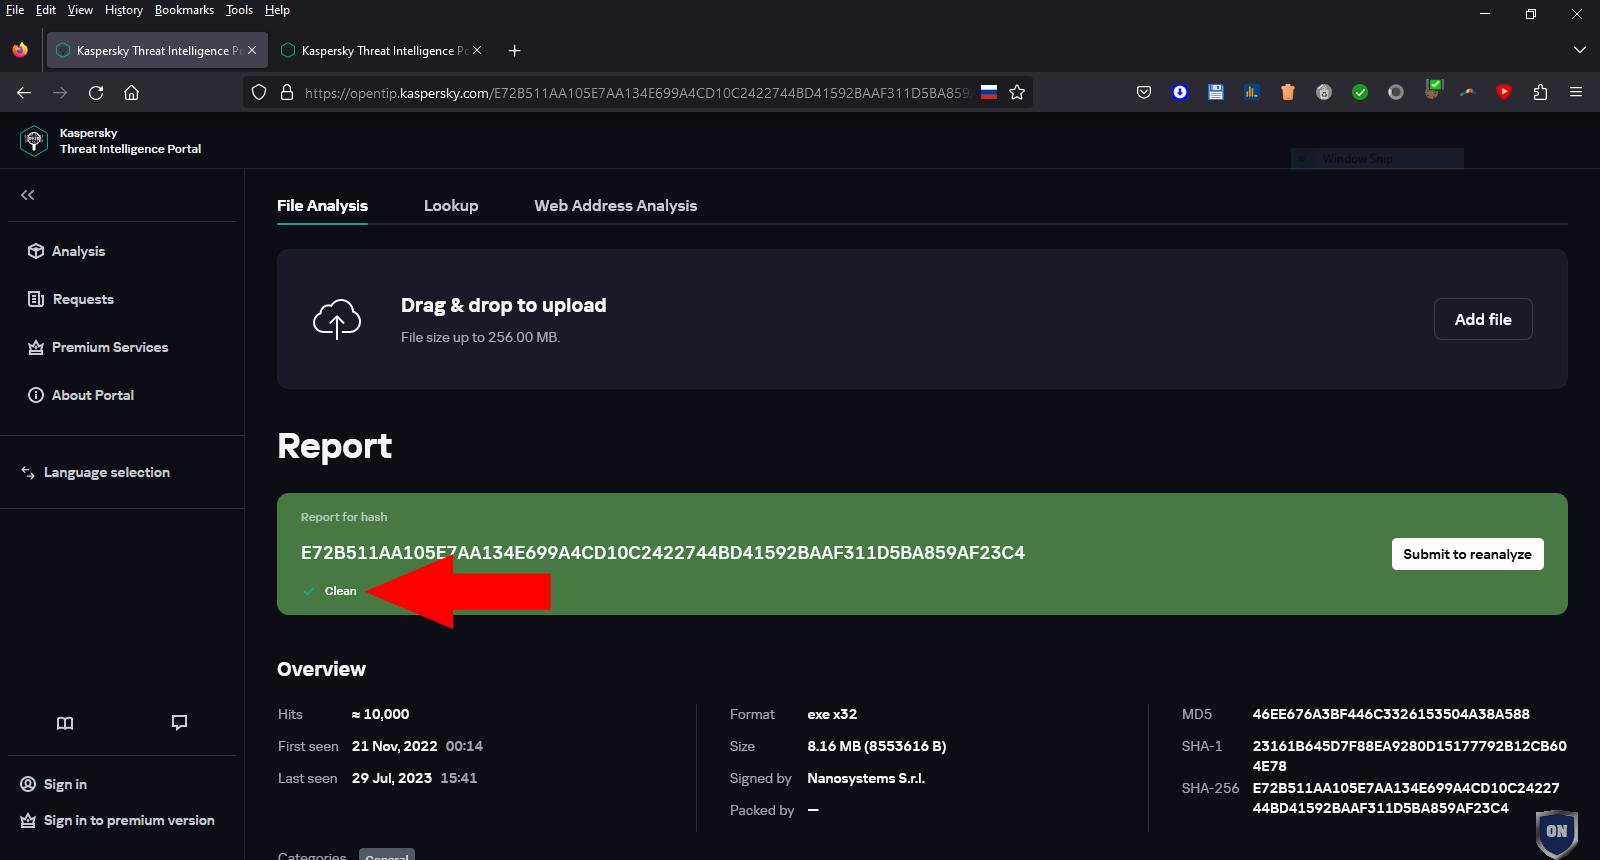Open Analysis in the sidebar
This screenshot has width=1600, height=860.
(x=66, y=251)
